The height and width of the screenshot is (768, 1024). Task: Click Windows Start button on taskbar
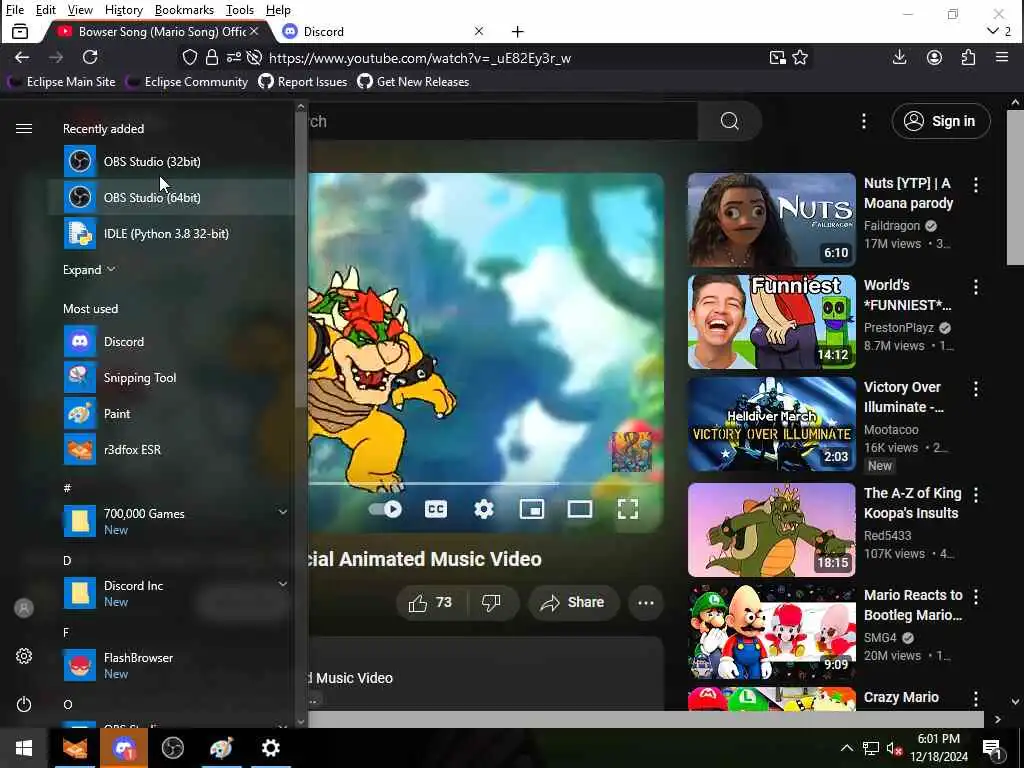(x=24, y=748)
